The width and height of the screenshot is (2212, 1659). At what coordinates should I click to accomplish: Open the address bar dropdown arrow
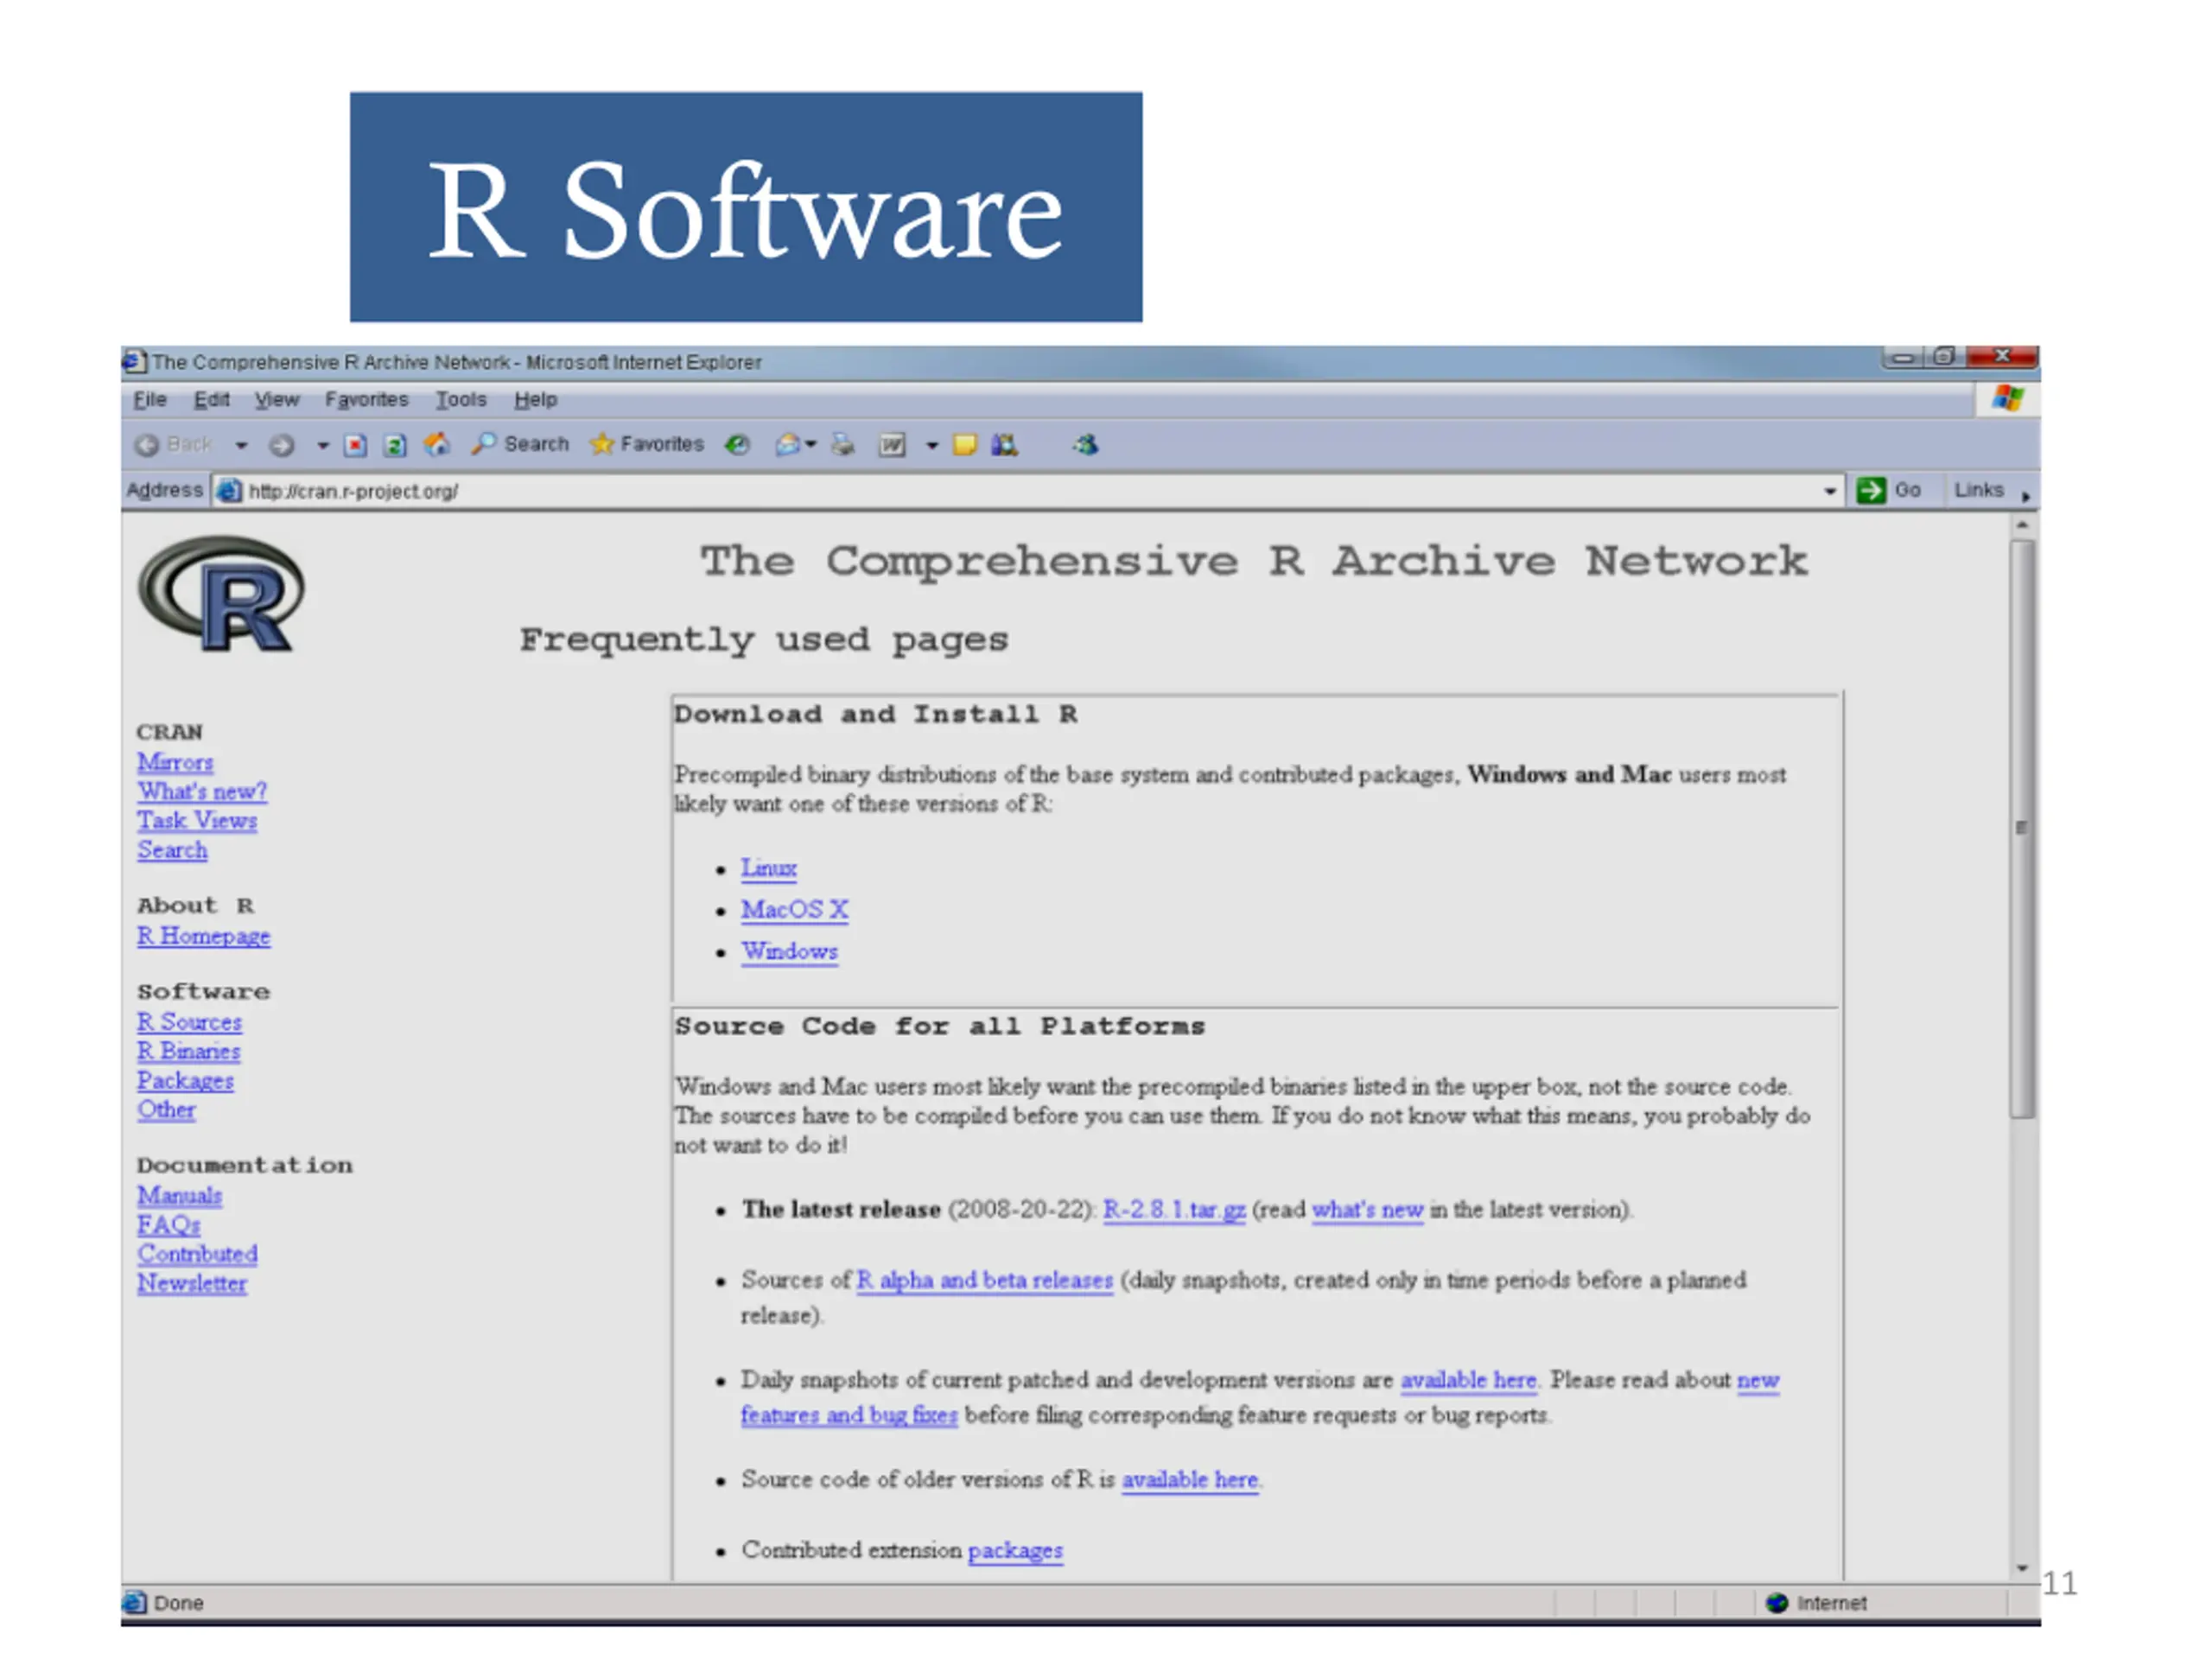click(1829, 491)
